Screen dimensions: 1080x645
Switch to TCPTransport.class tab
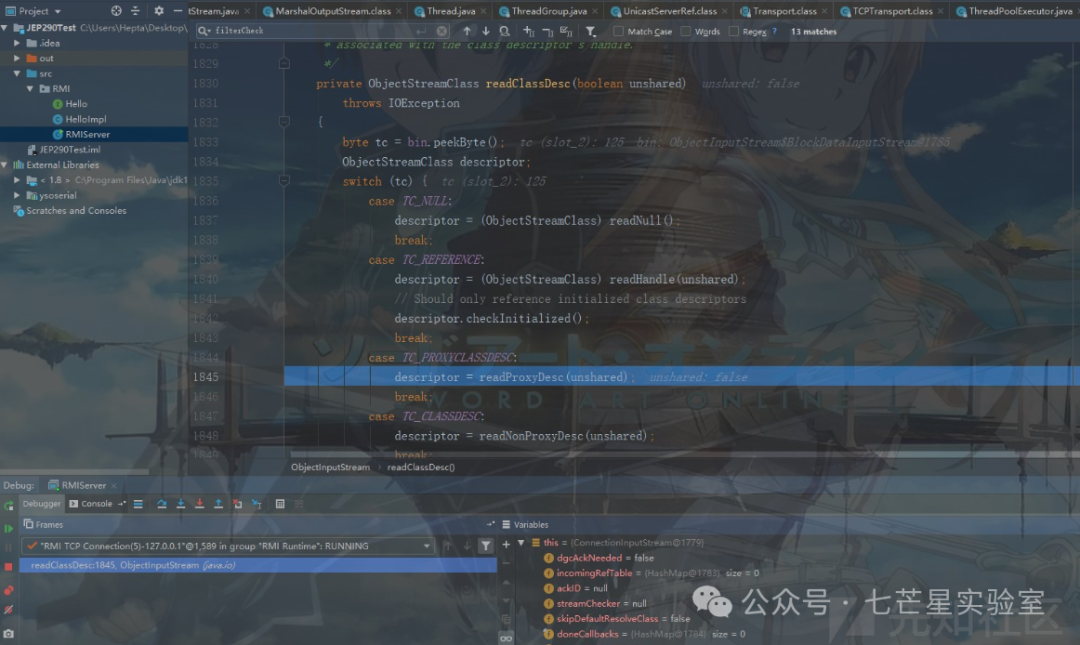(892, 11)
